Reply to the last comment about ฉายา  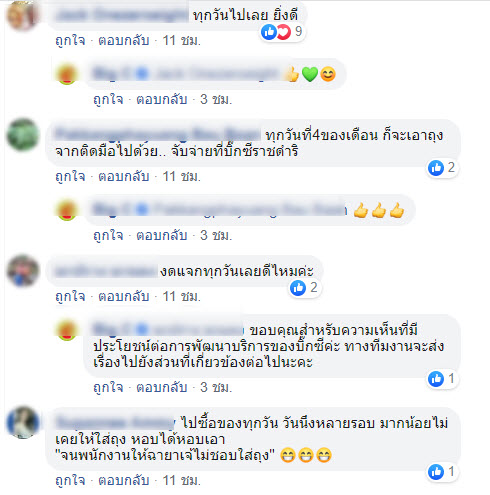(123, 480)
